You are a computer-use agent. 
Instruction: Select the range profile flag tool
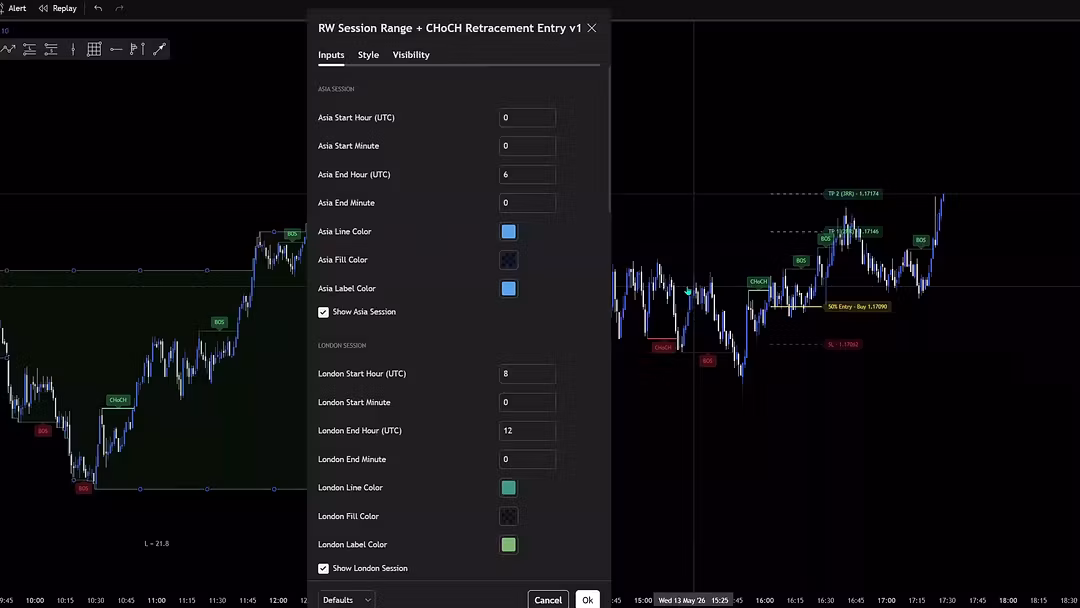[138, 49]
